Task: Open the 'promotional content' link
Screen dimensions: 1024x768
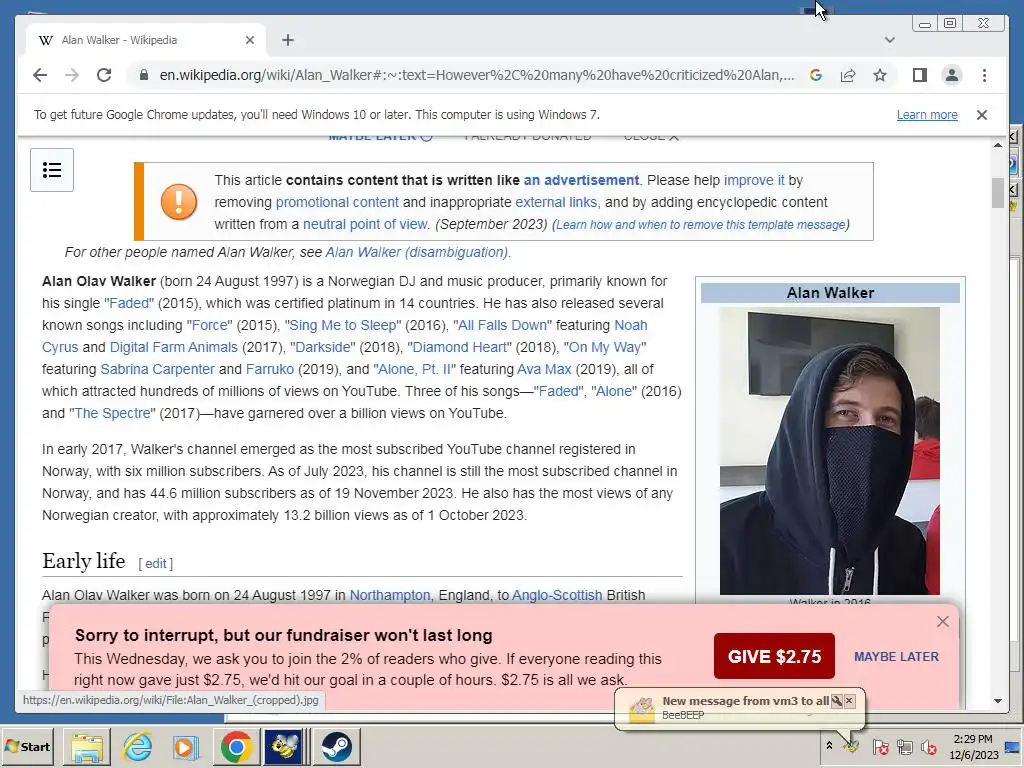Action: coord(337,202)
